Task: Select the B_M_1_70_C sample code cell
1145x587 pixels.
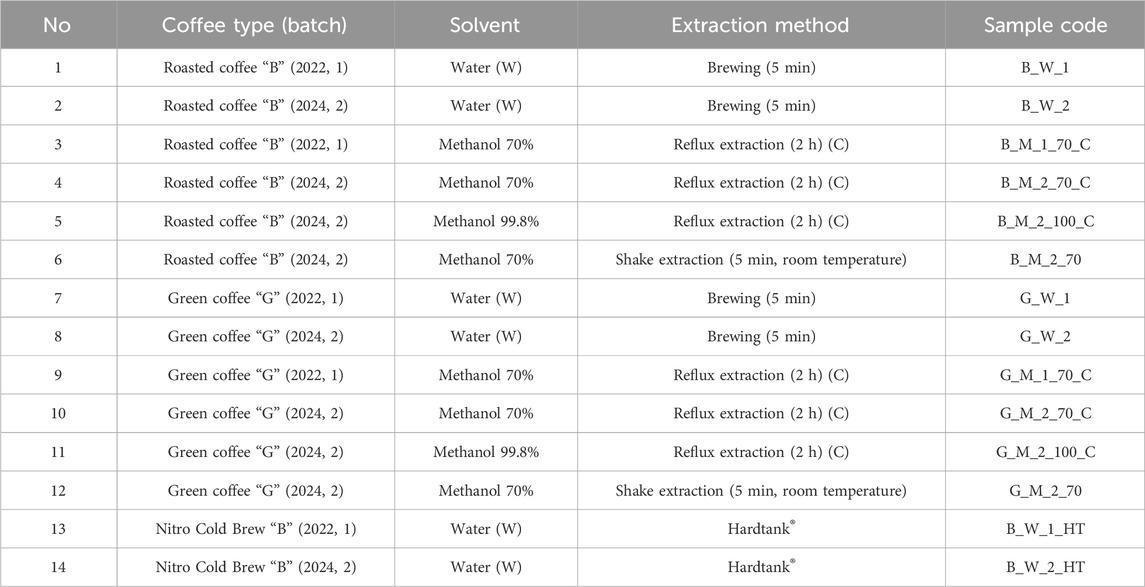Action: point(1045,145)
